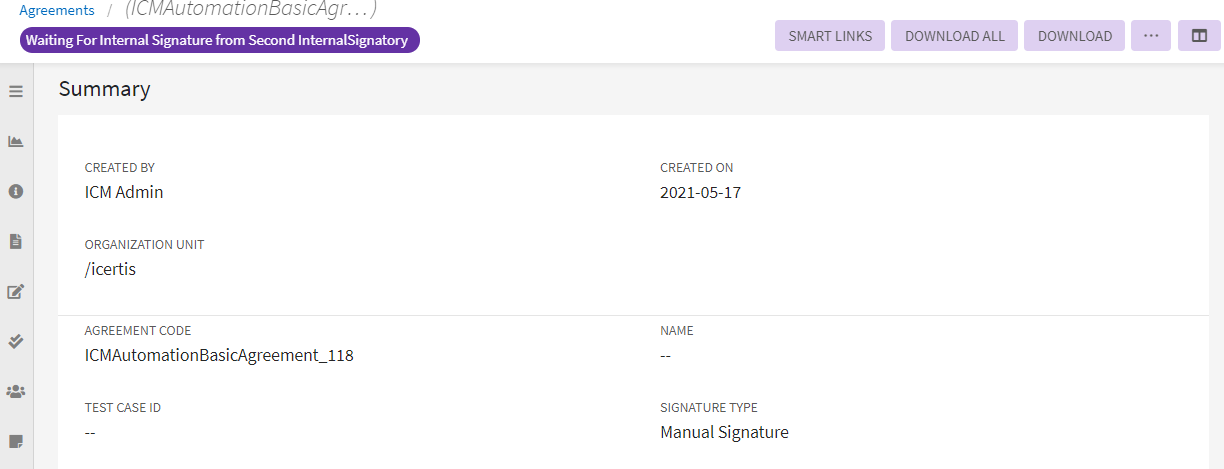Click the Smart Links button

(x=829, y=36)
